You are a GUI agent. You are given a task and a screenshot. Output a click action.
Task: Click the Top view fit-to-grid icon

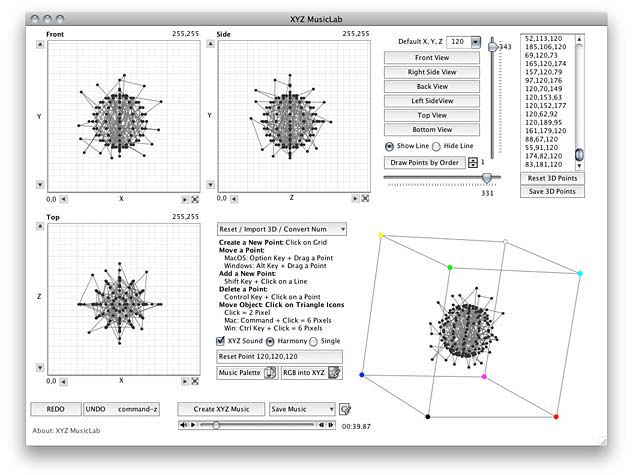tap(195, 381)
